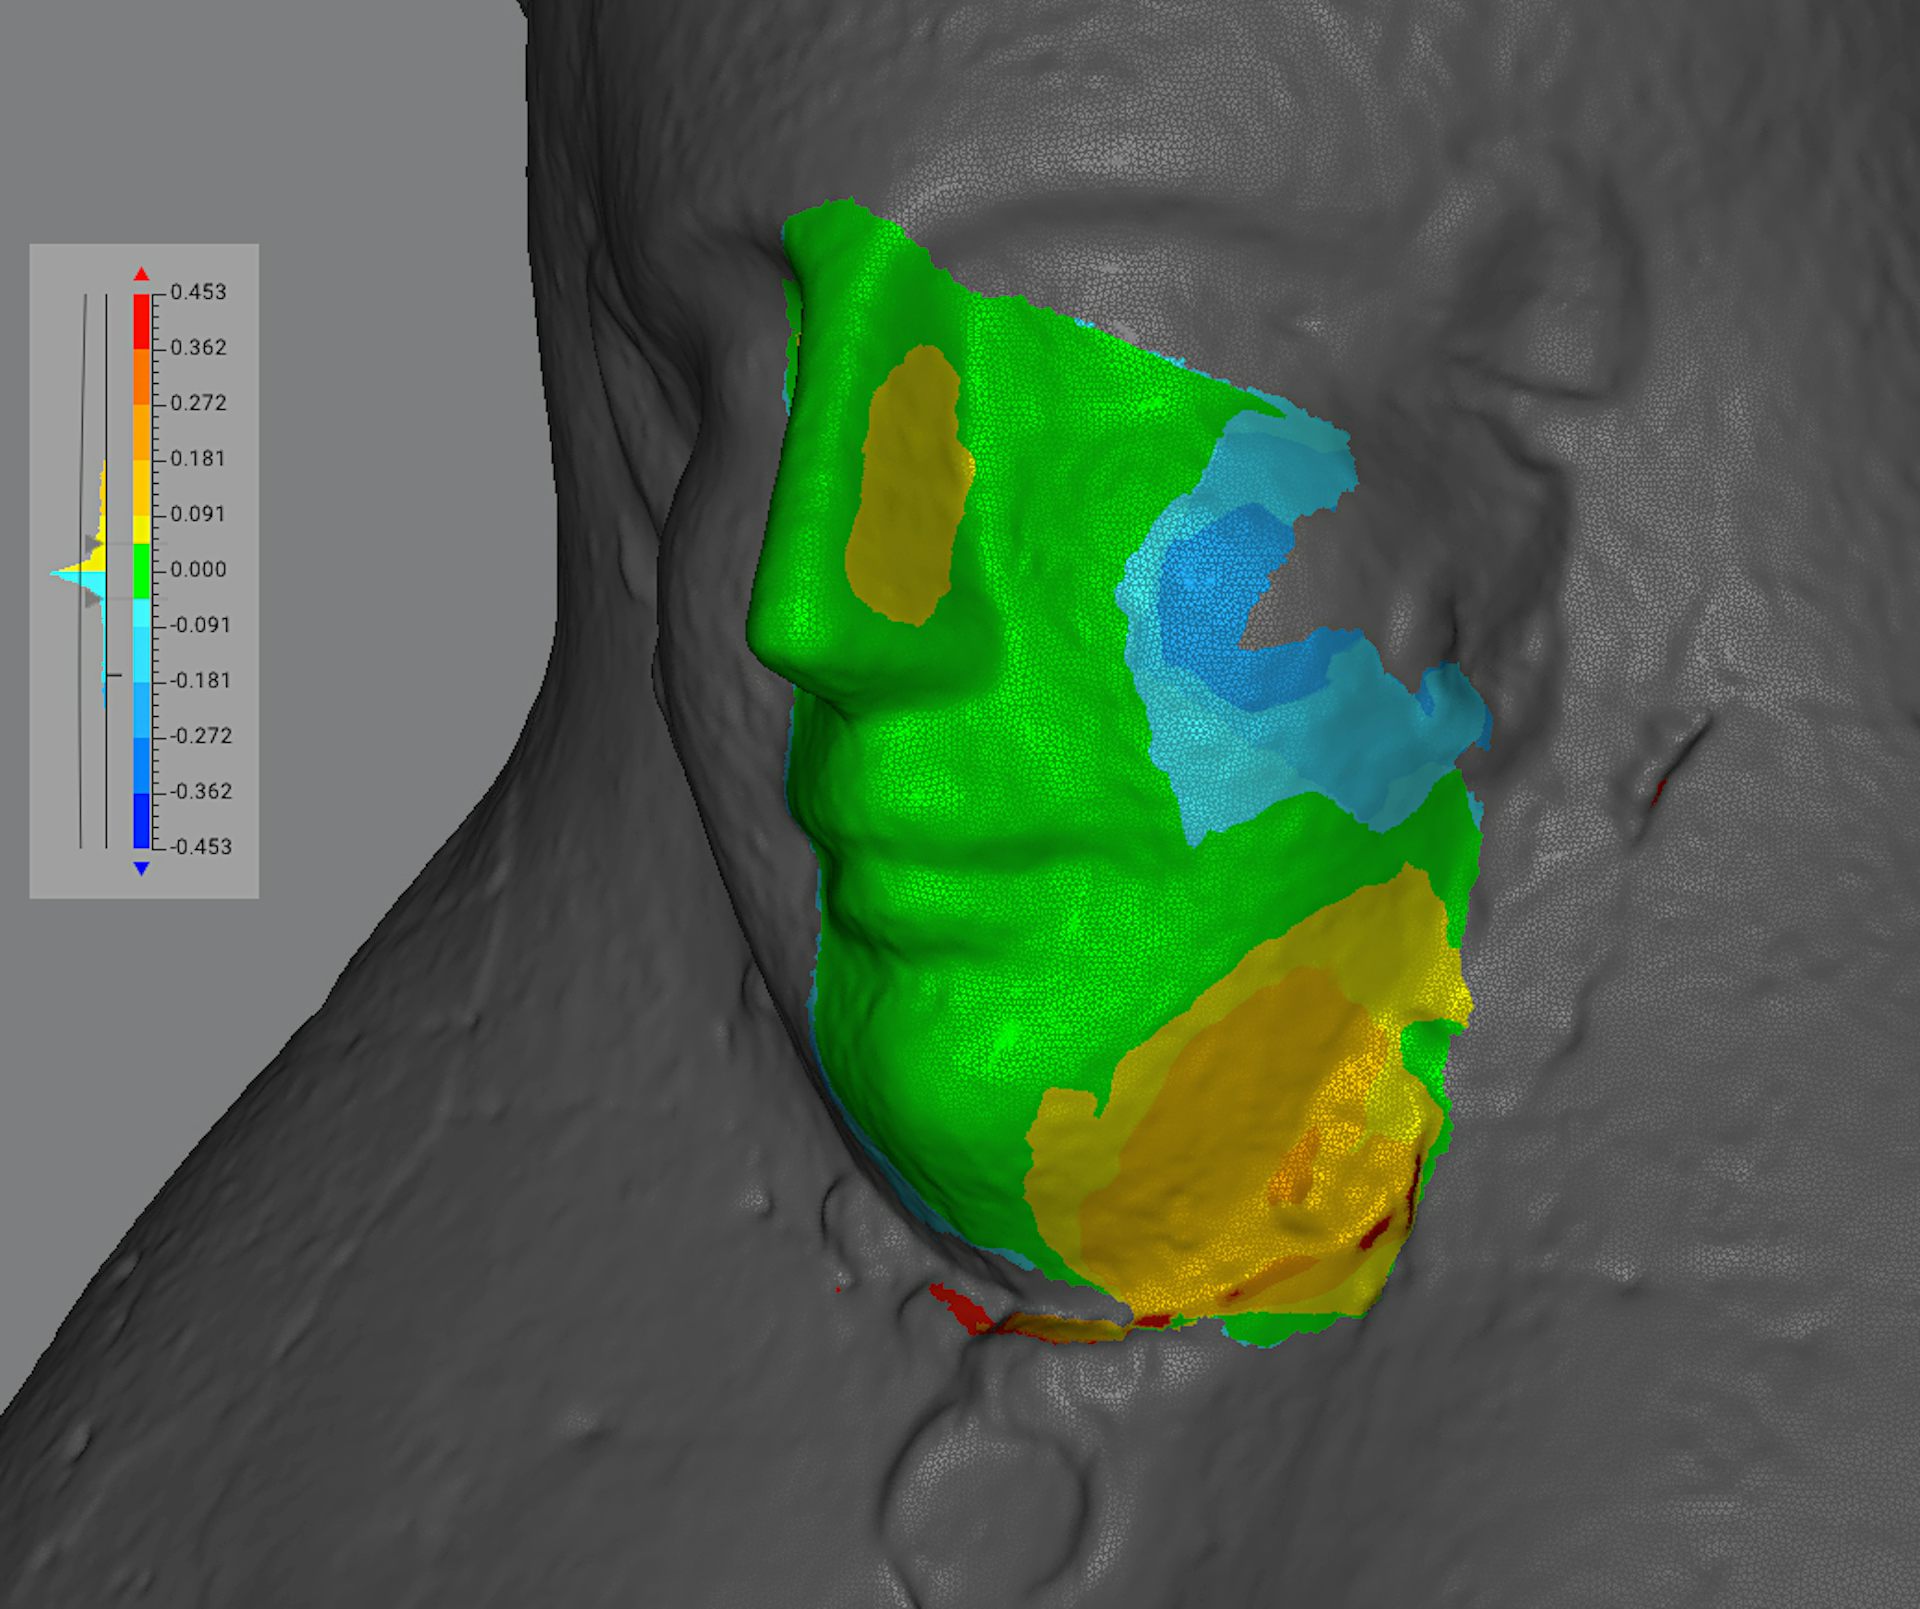Click the blue down-triangle below the color scale

click(142, 868)
